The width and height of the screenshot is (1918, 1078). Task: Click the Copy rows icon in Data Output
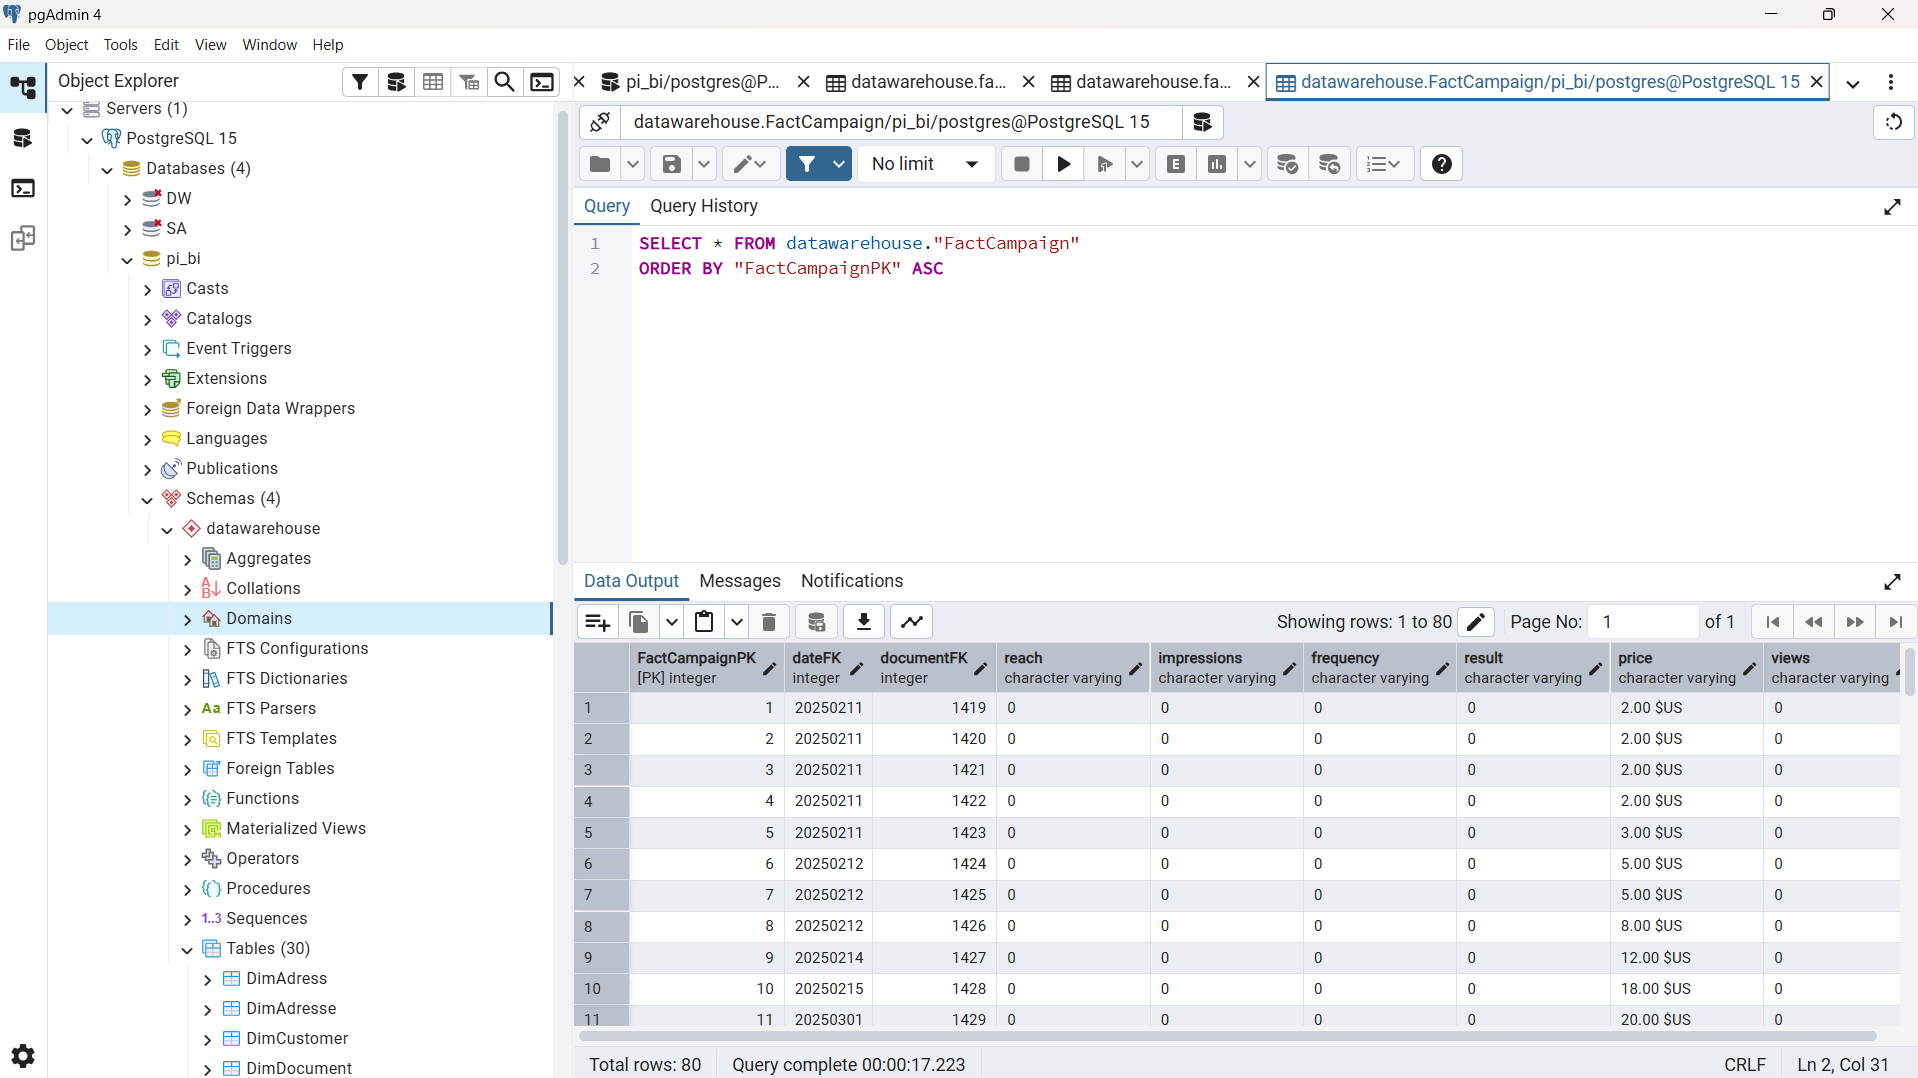coord(639,622)
